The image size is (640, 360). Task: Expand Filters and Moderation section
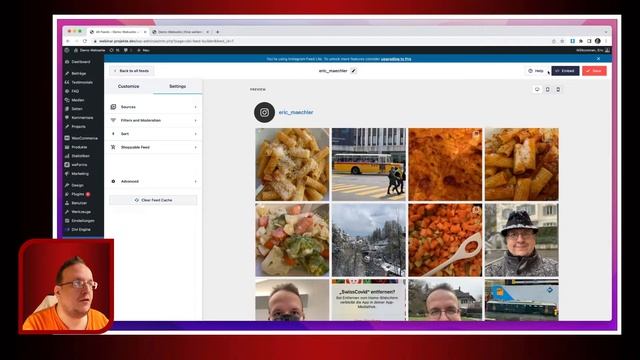point(153,120)
